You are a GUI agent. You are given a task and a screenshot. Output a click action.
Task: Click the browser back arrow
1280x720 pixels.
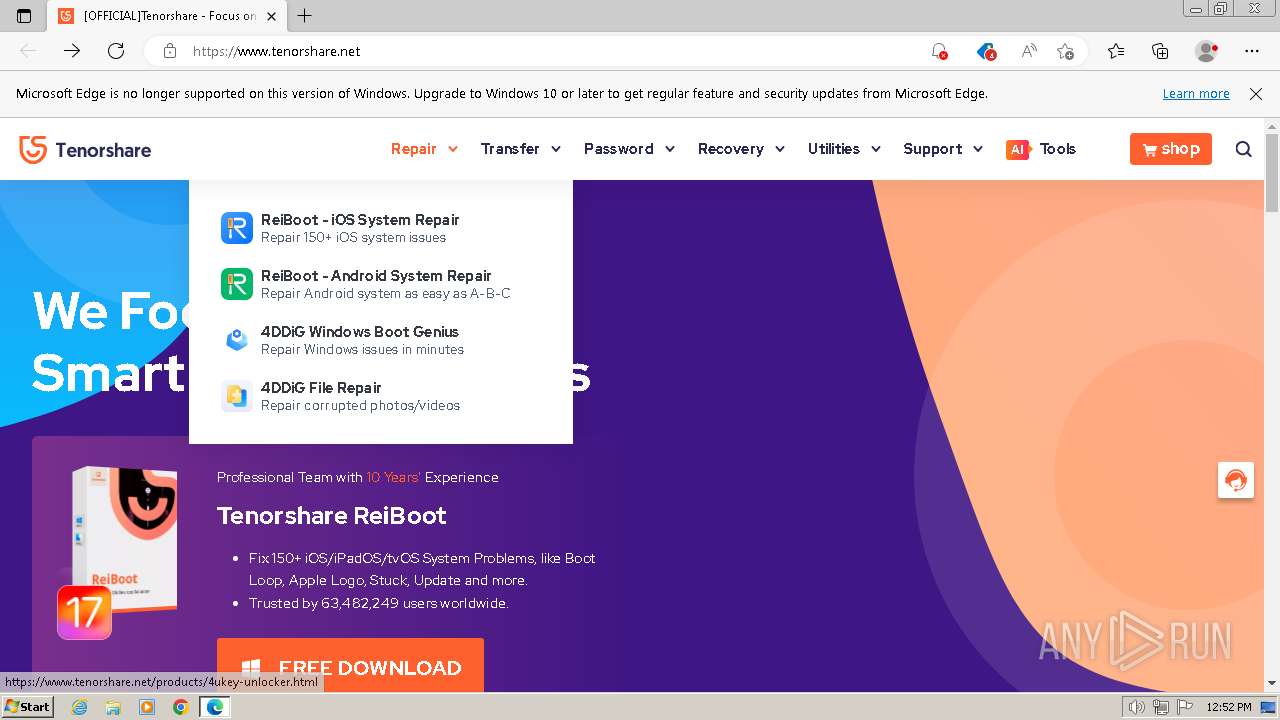click(x=29, y=51)
